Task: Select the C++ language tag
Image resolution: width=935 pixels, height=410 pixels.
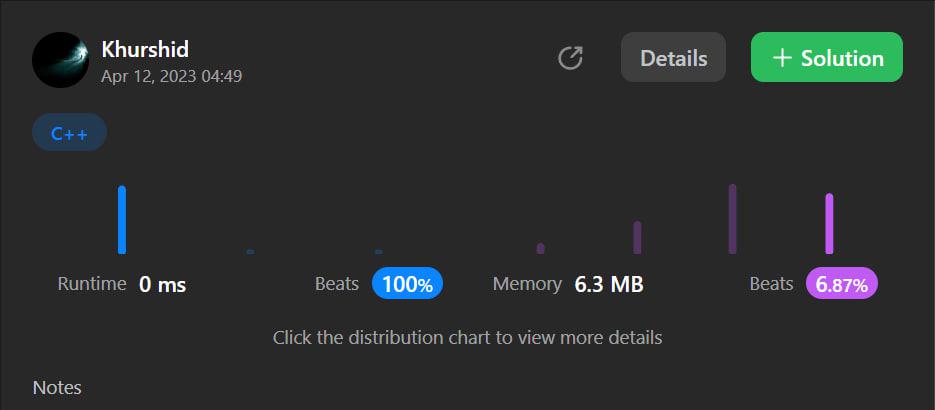Action: tap(70, 133)
